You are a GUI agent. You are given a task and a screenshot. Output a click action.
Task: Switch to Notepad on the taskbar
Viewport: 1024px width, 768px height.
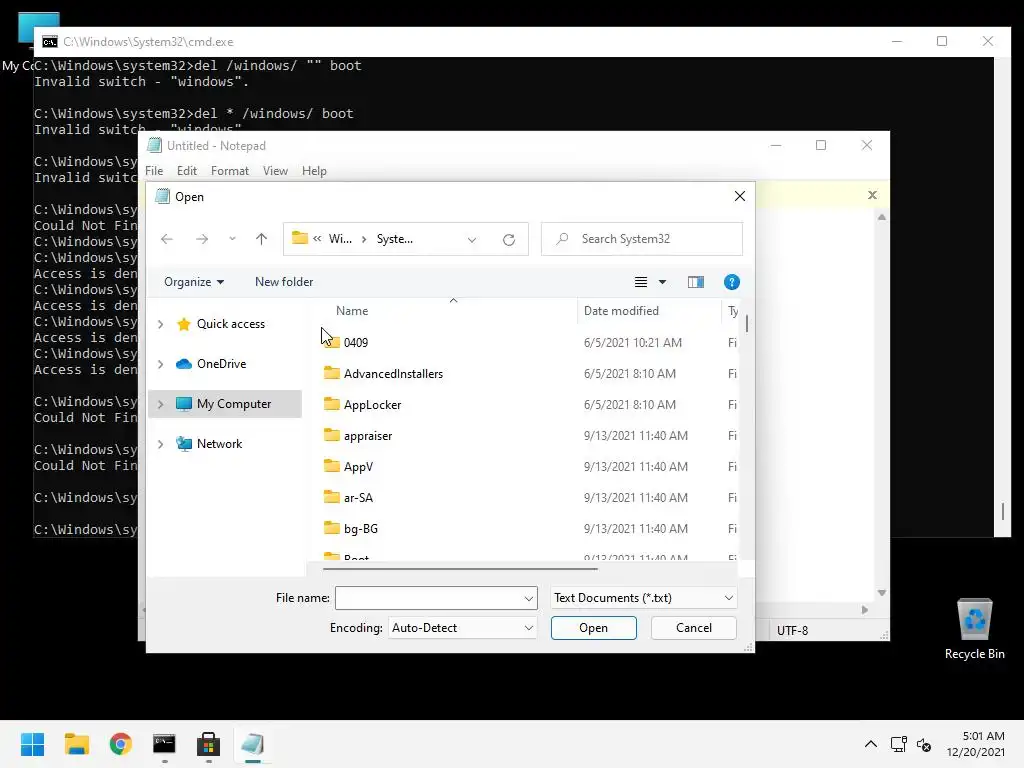tap(252, 744)
